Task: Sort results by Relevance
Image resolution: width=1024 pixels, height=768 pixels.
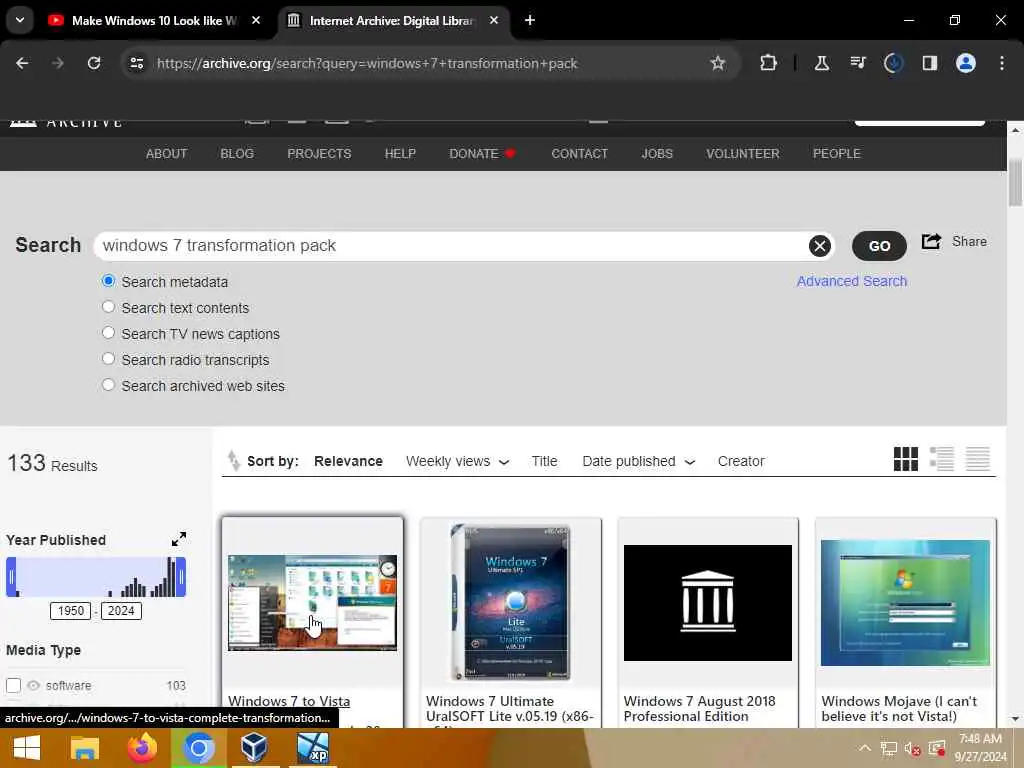Action: coord(348,461)
